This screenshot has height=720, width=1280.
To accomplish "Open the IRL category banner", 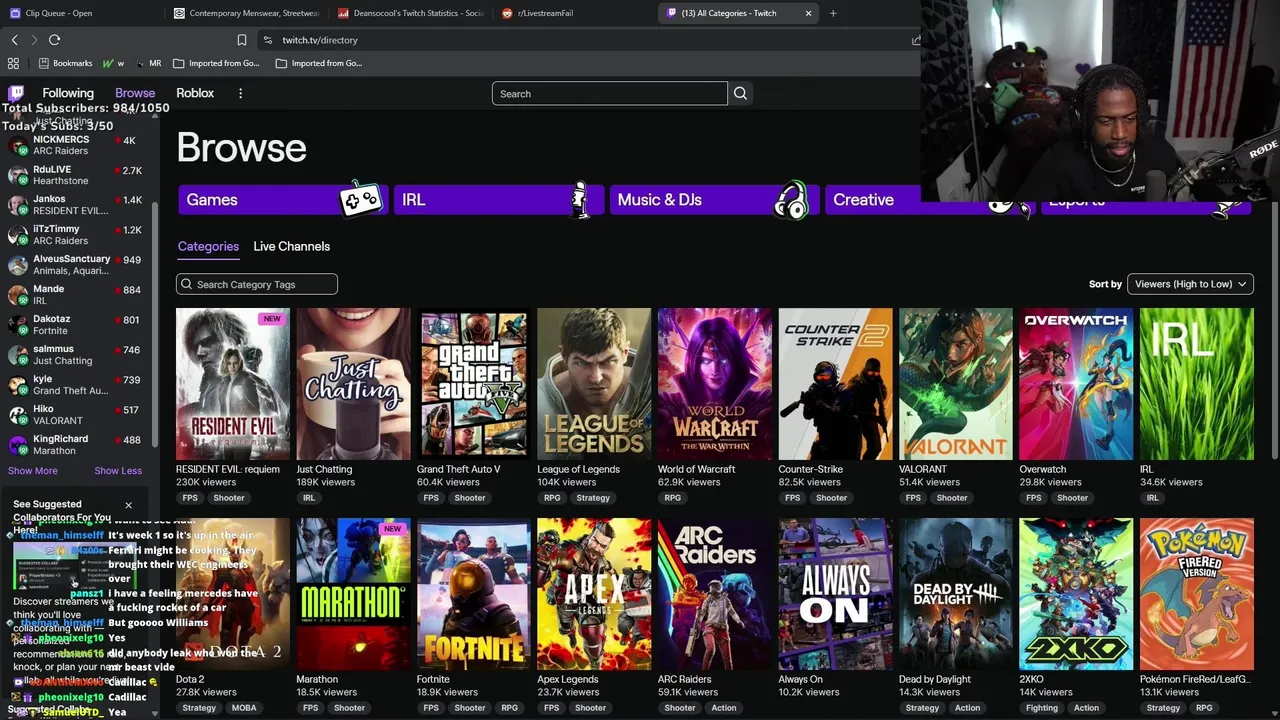I will pyautogui.click(x=498, y=200).
